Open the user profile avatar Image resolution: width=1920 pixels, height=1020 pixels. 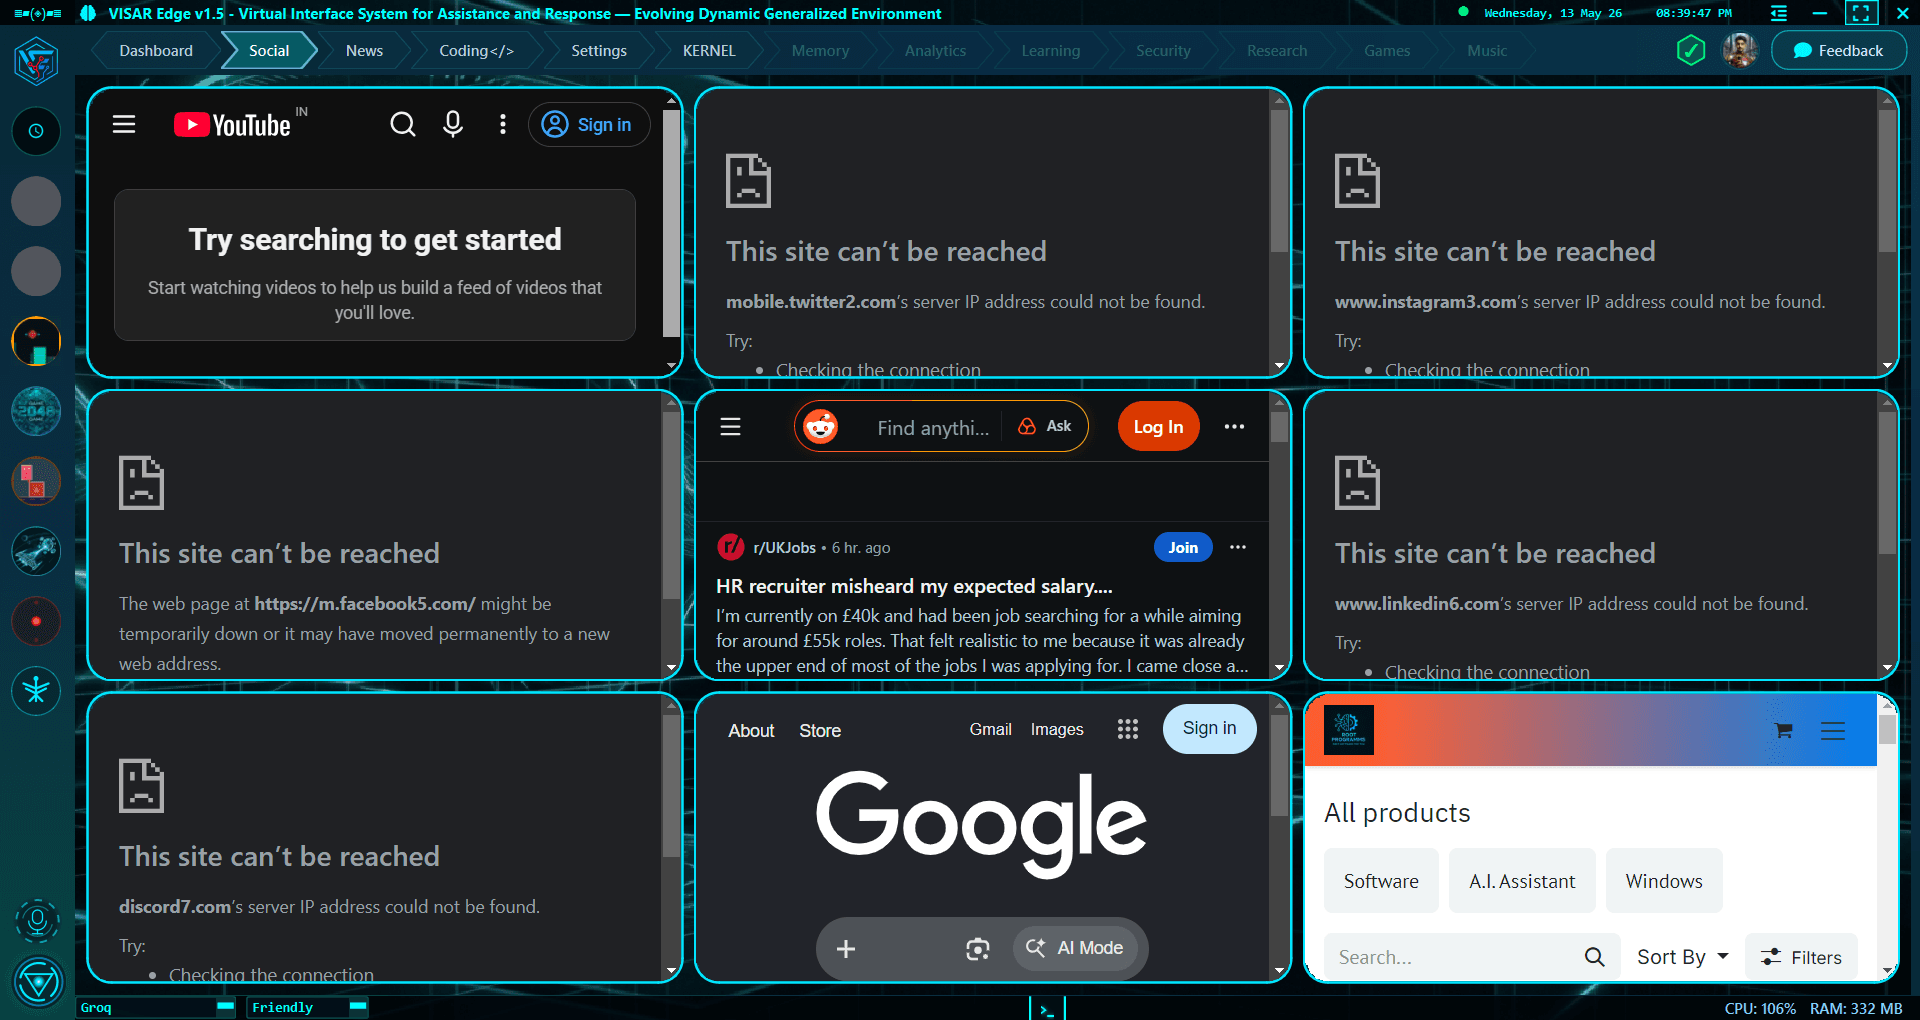click(1740, 50)
